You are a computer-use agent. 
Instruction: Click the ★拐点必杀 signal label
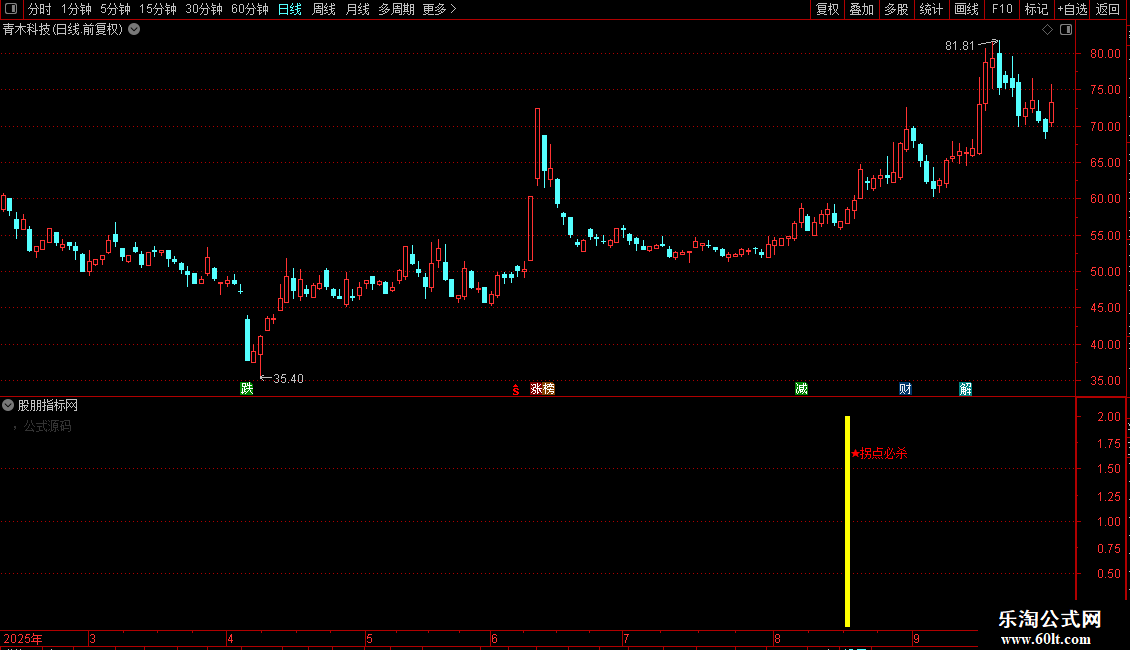point(879,453)
